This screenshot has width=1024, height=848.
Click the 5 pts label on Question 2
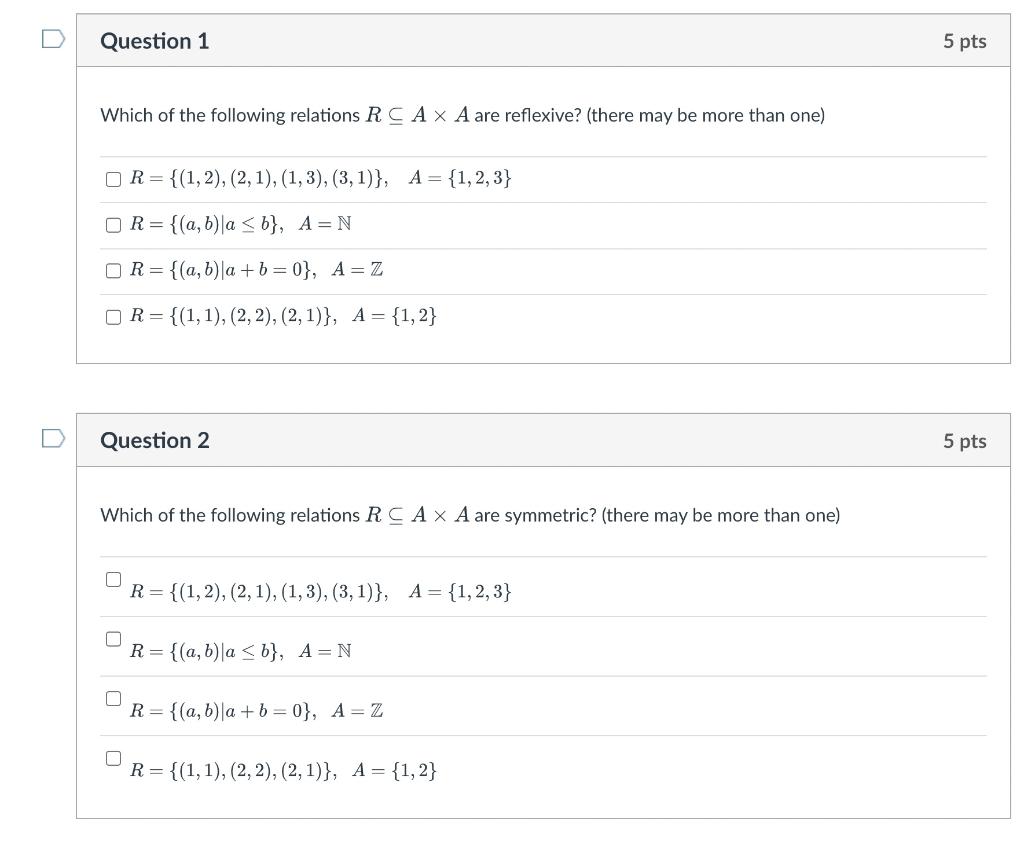pos(965,440)
